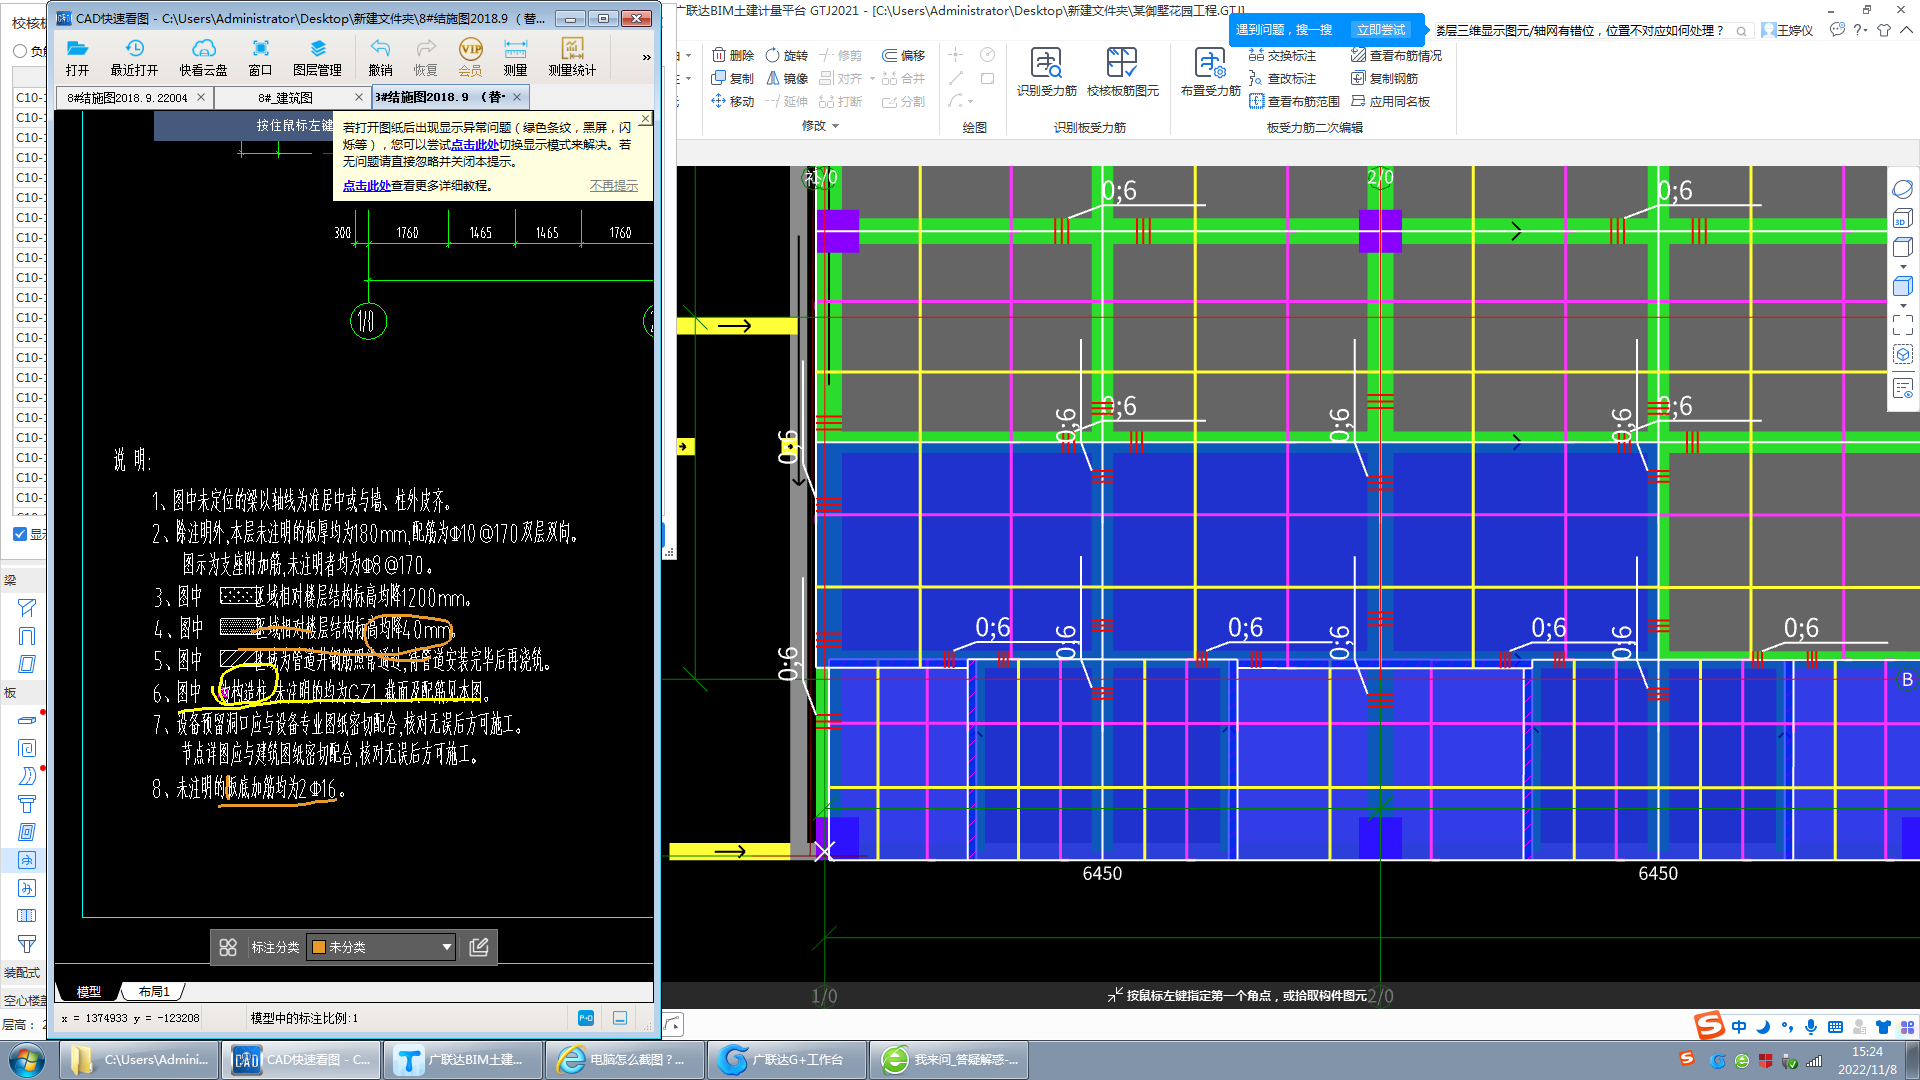The image size is (1920, 1080).
Task: Switch to 布局1 layout tab
Action: (154, 992)
